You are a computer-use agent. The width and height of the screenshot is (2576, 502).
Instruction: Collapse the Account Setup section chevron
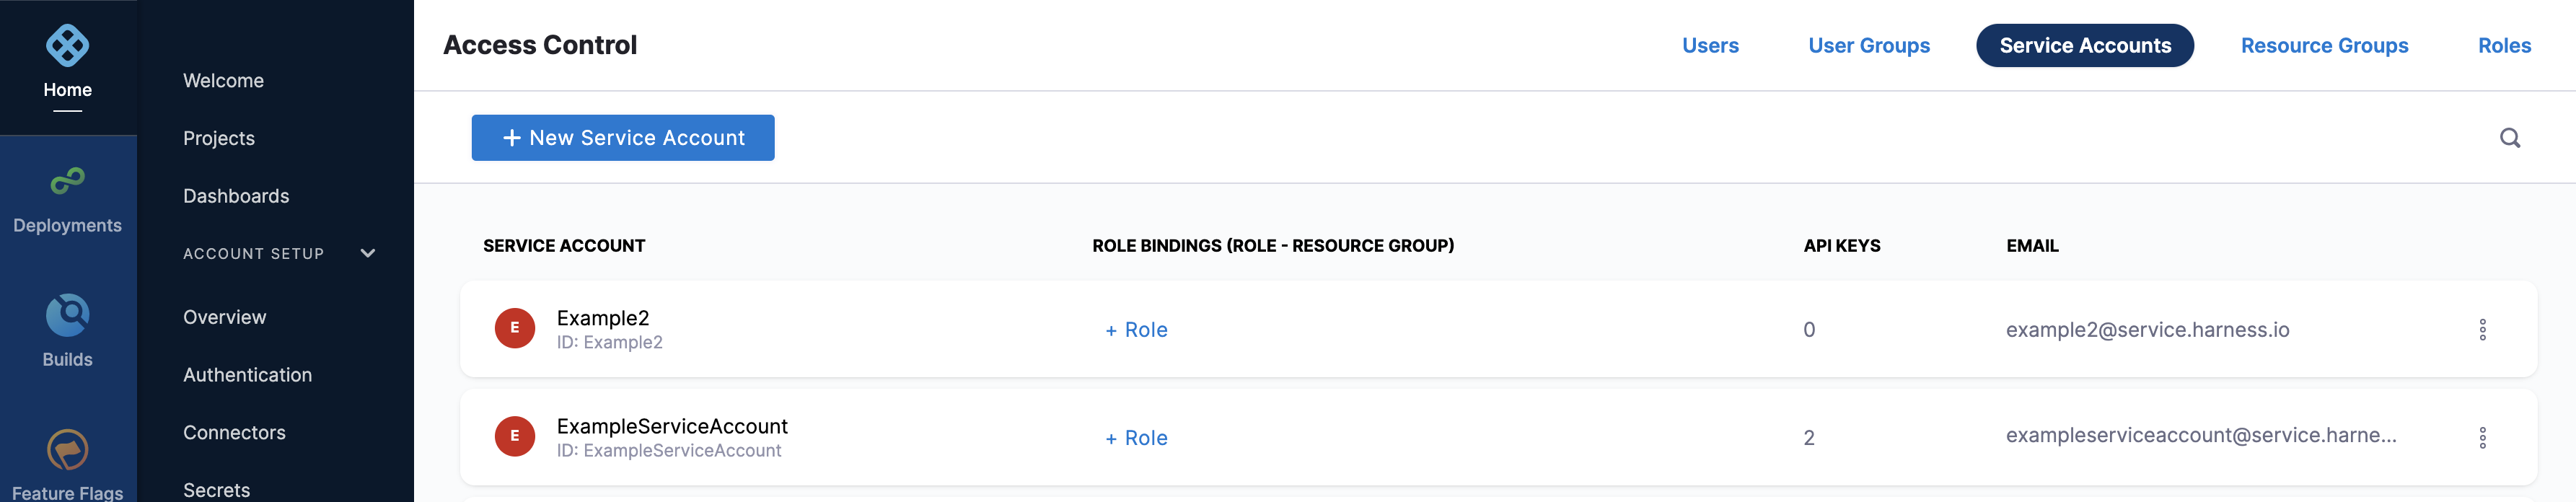[x=368, y=254]
